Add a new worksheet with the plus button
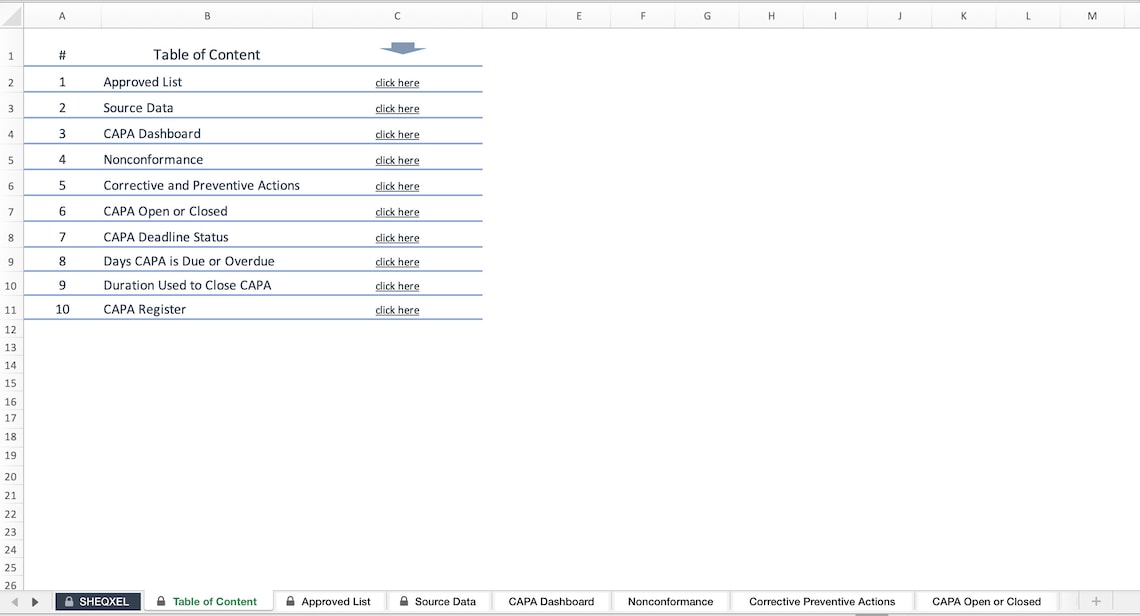Viewport: 1140px width, 616px height. coord(1096,601)
